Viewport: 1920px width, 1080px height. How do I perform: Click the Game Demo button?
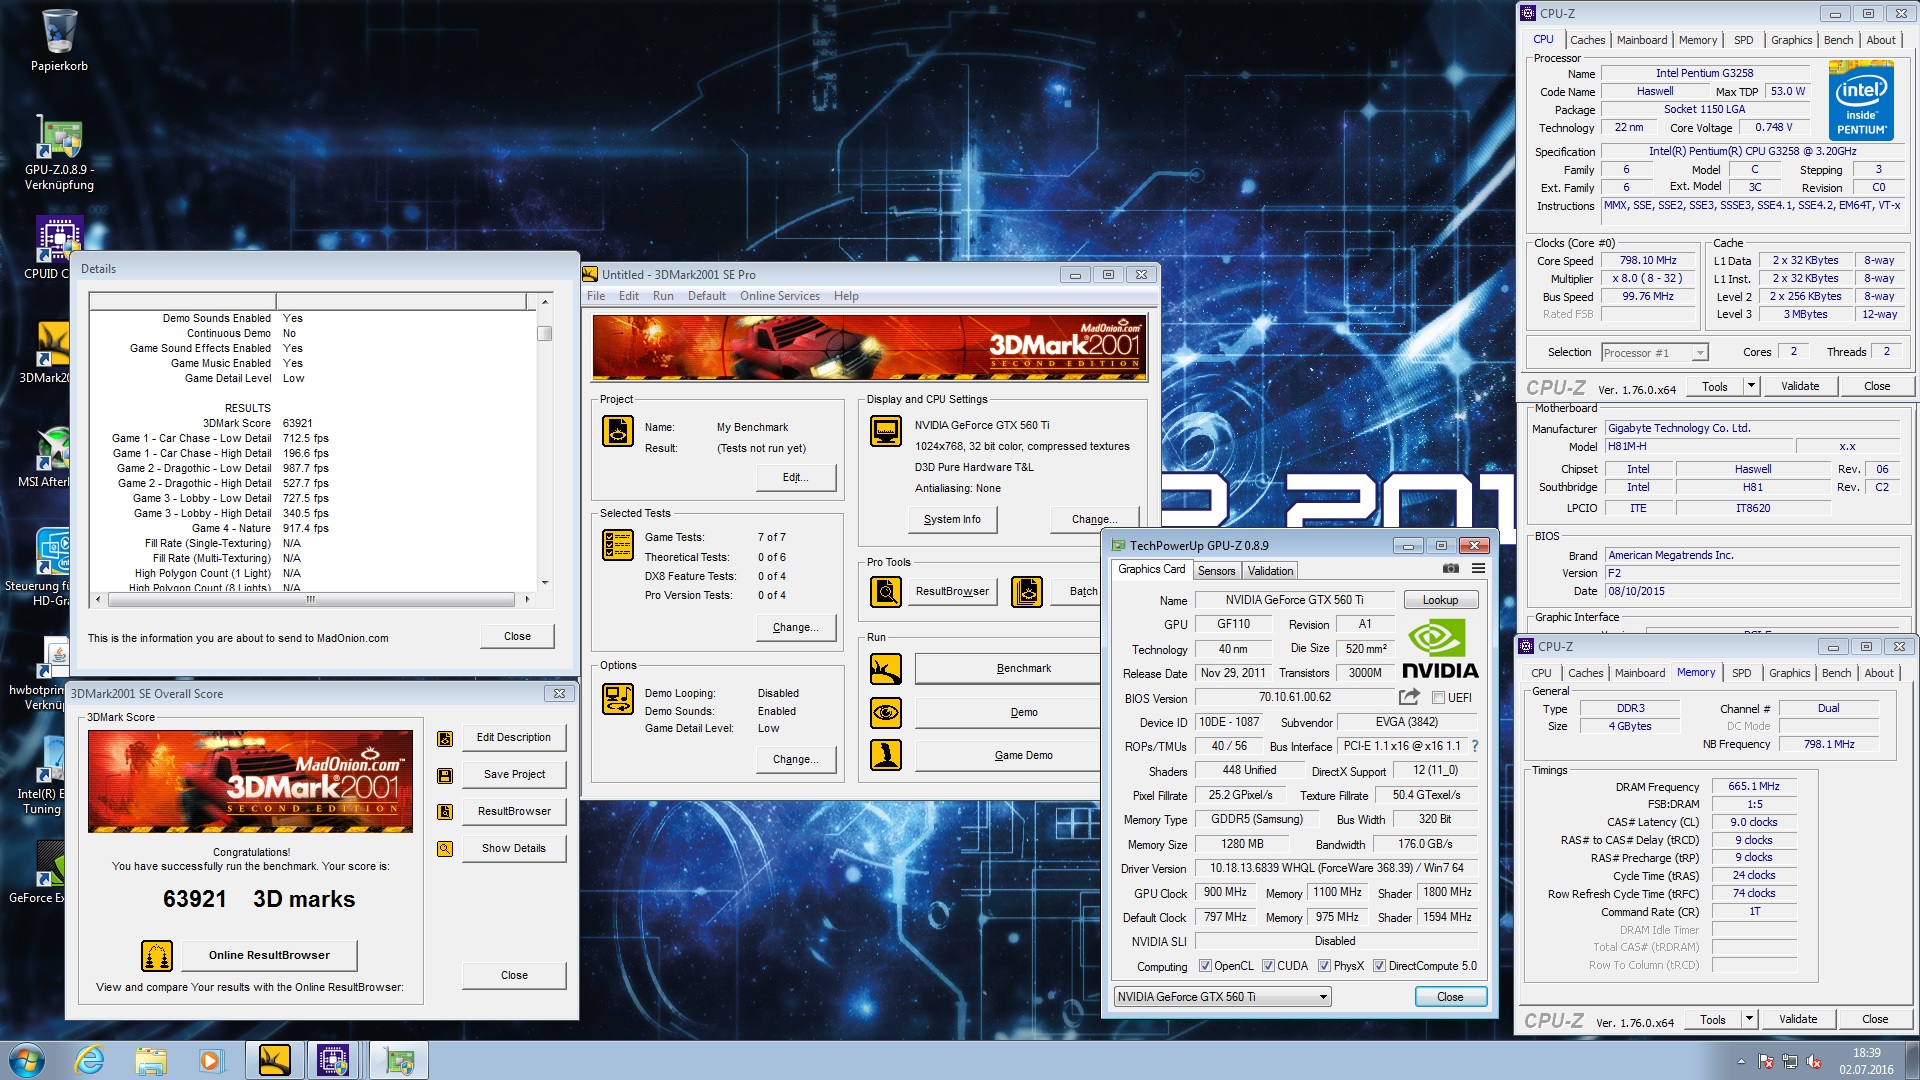[x=1008, y=755]
